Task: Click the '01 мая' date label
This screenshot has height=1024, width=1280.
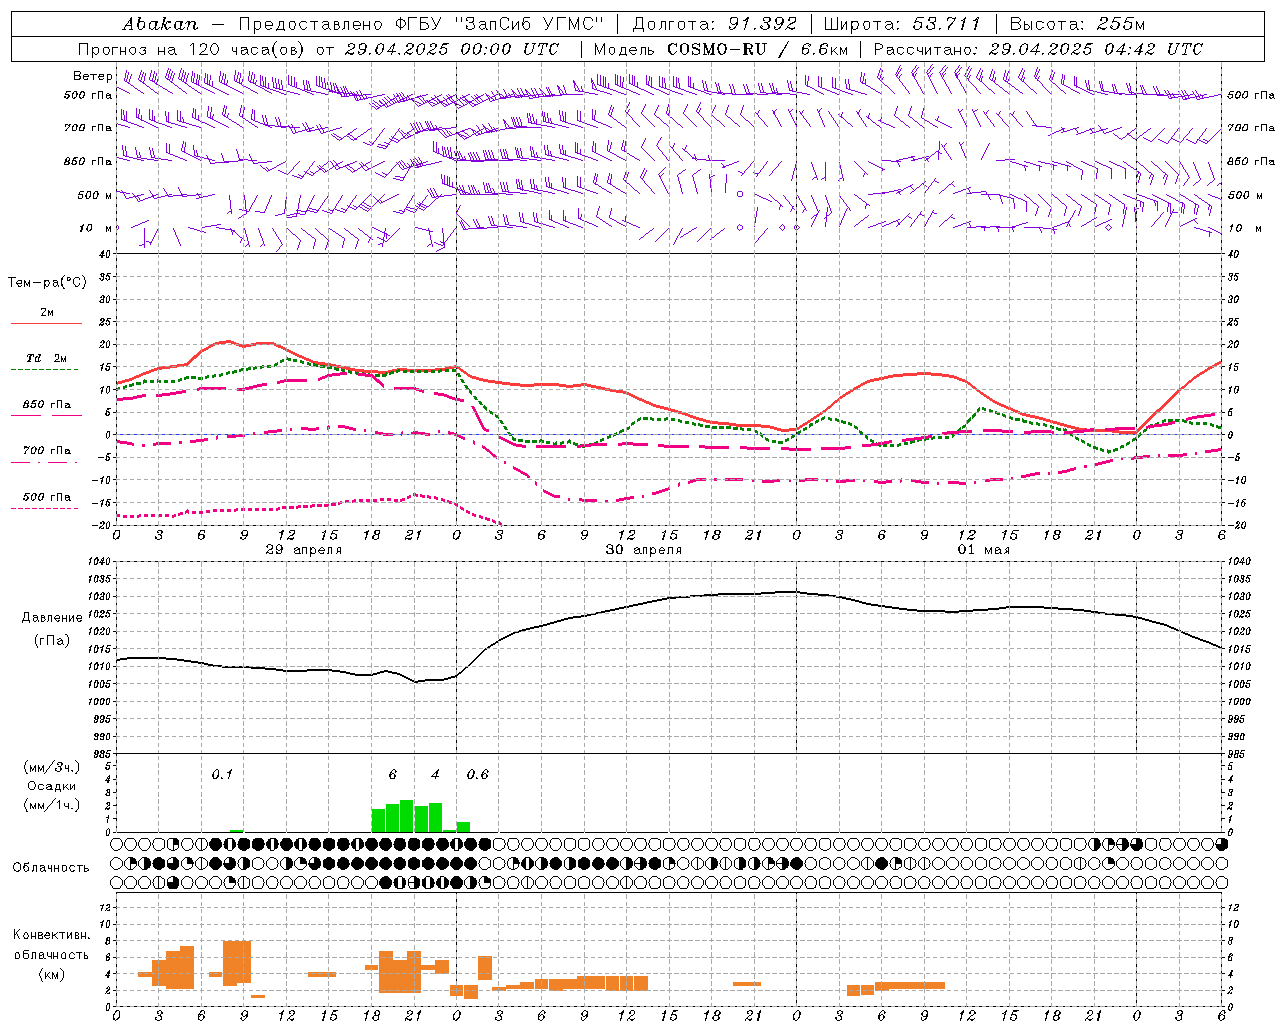Action: point(983,550)
